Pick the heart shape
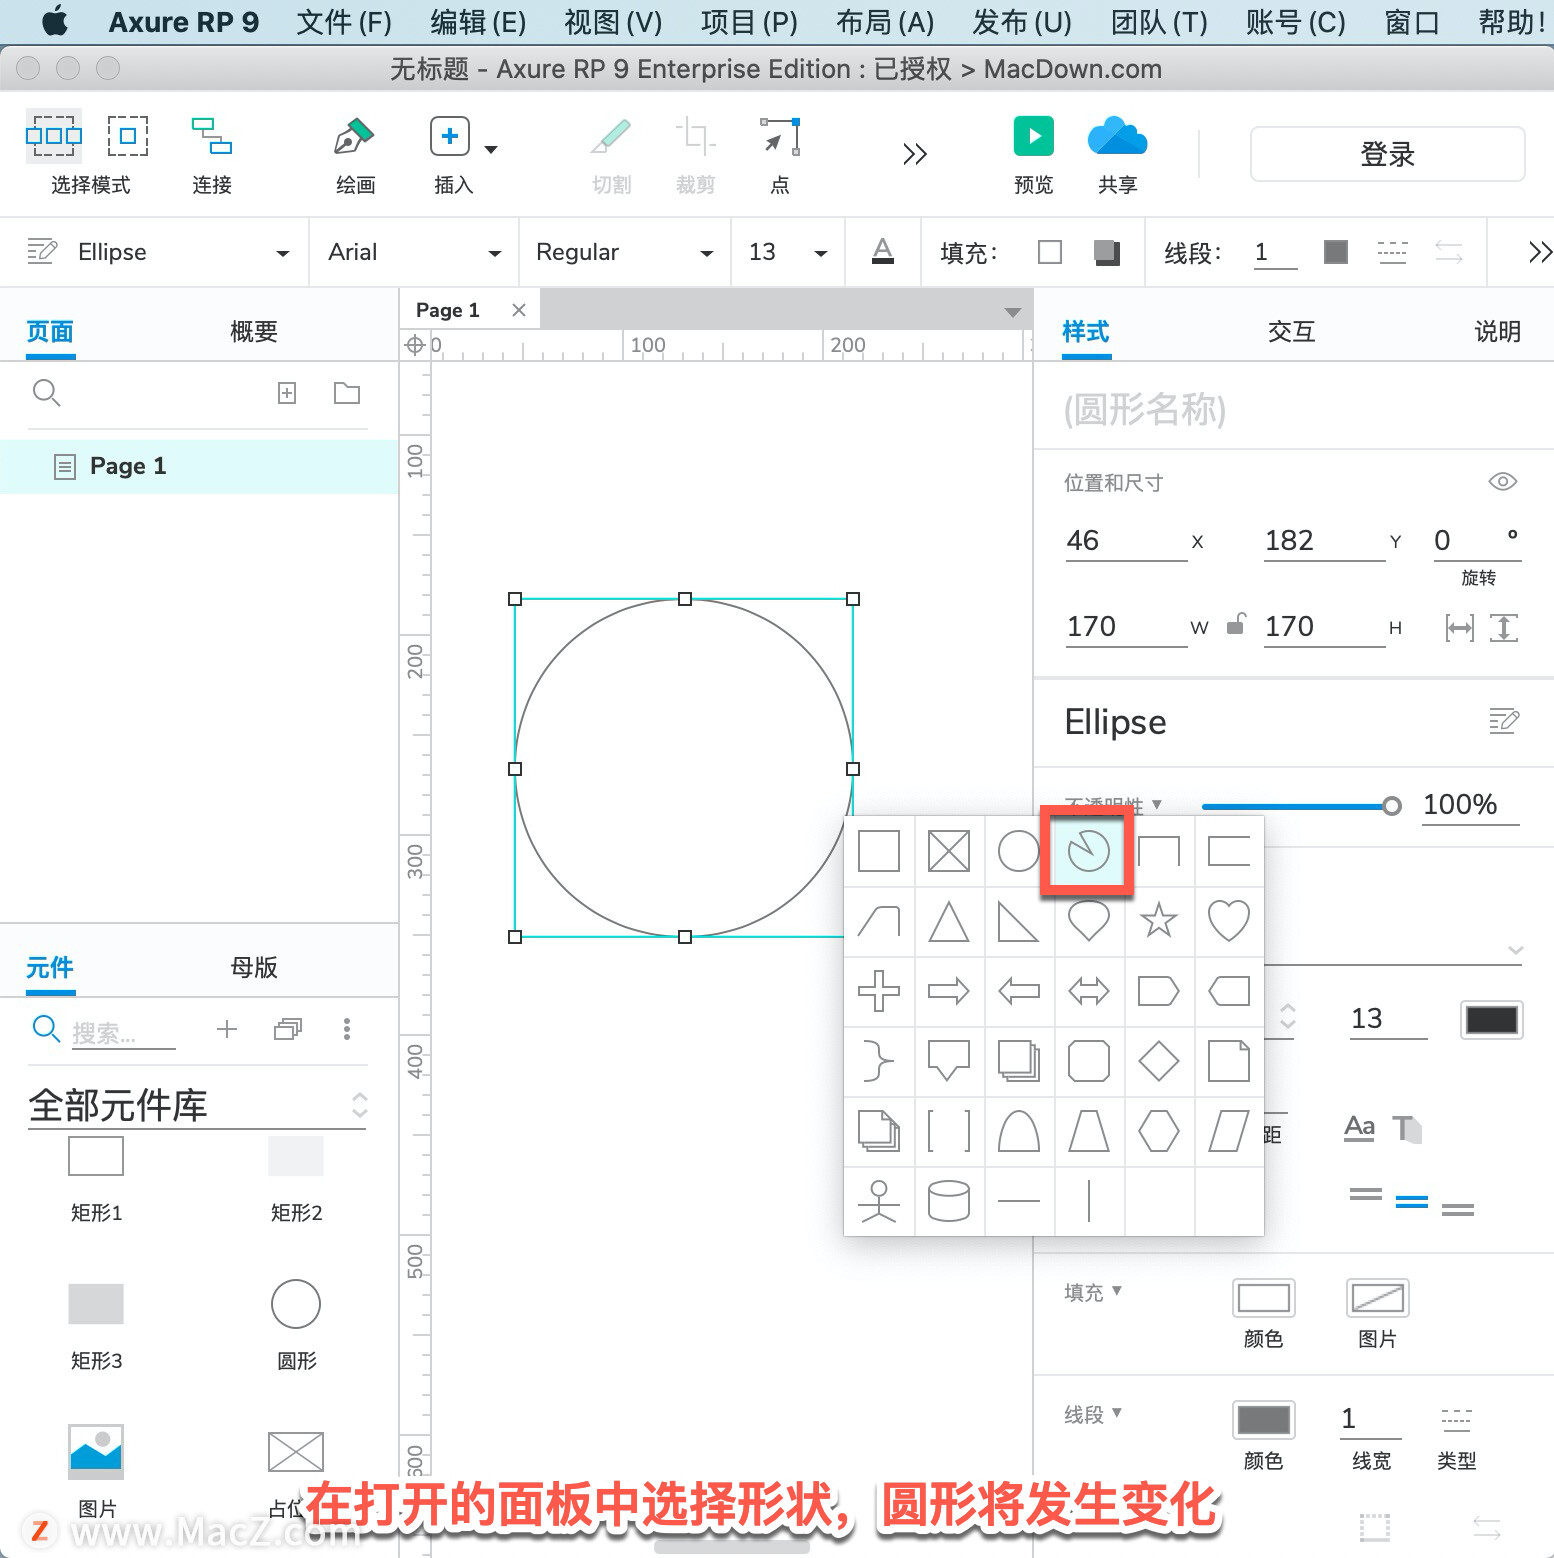This screenshot has width=1554, height=1558. (x=1228, y=920)
